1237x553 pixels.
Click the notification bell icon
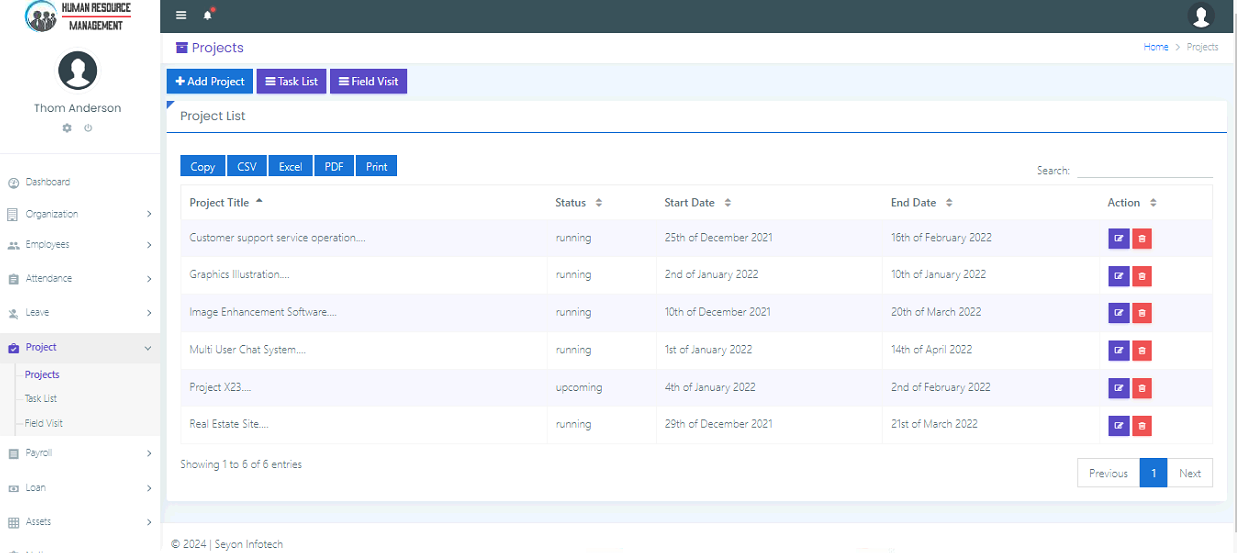pyautogui.click(x=208, y=15)
